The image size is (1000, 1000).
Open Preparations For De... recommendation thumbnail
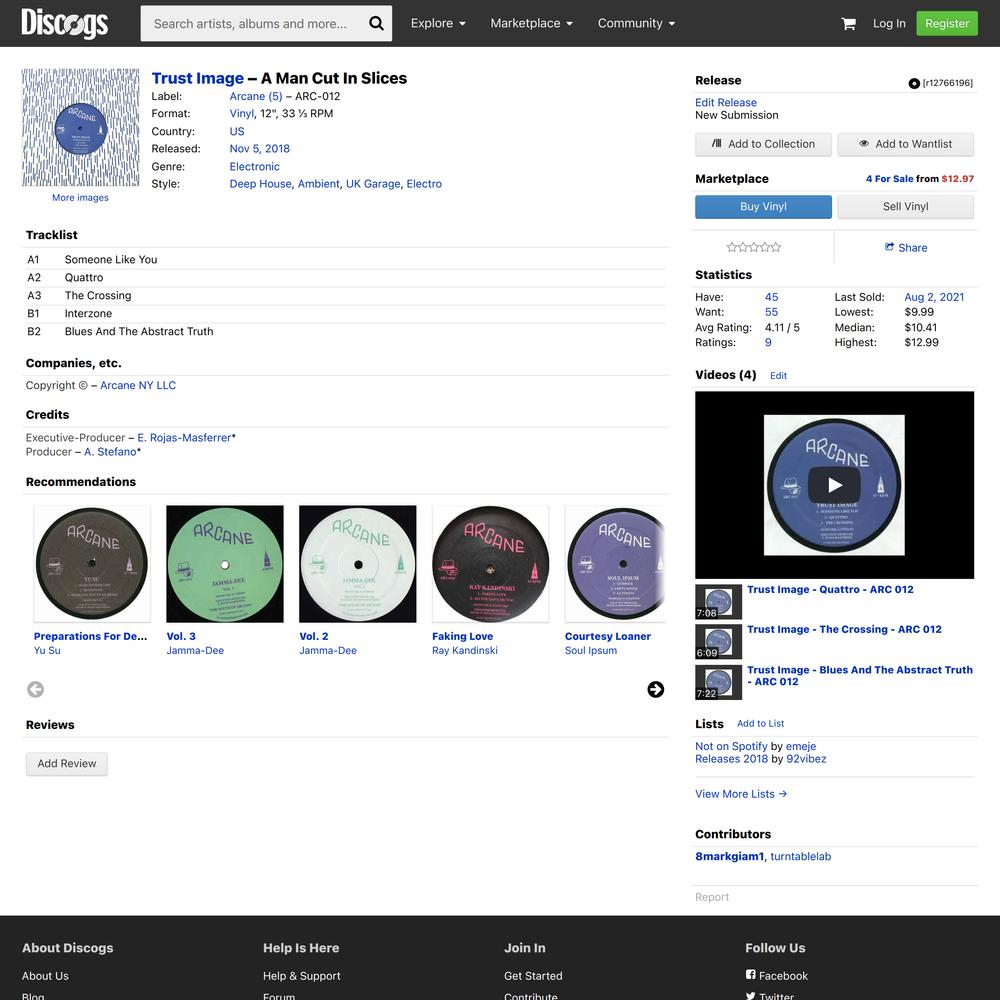(92, 564)
